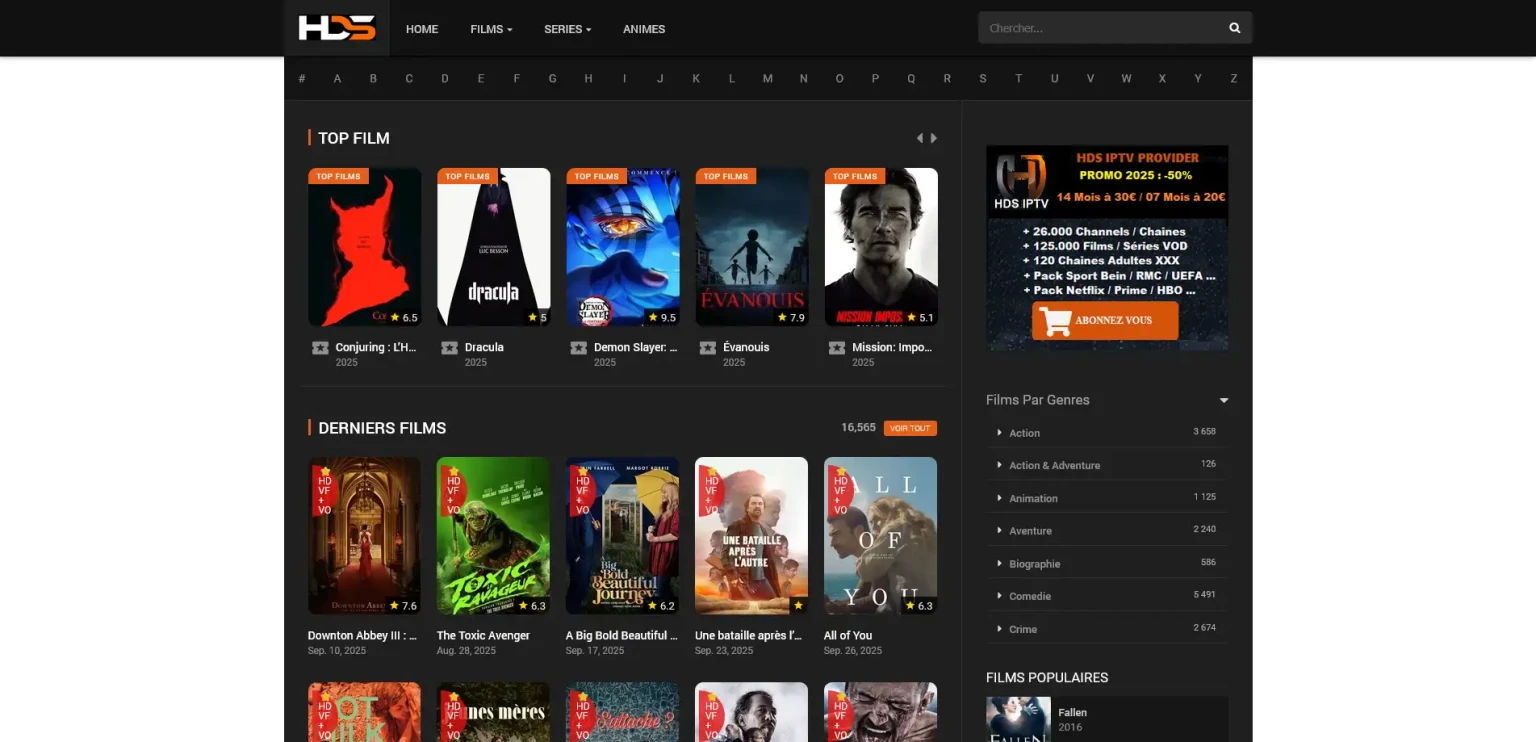The width and height of the screenshot is (1536, 742).
Task: Show next Top Film slide arrow
Action: pos(934,138)
